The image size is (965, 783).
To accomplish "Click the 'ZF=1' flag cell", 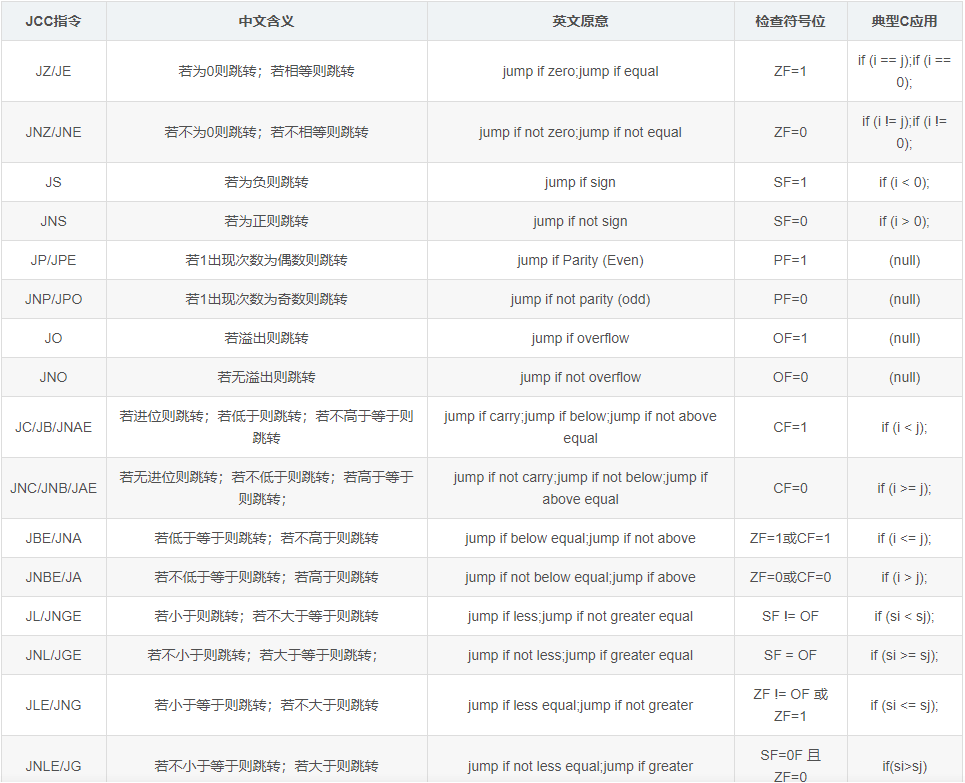I will click(790, 71).
